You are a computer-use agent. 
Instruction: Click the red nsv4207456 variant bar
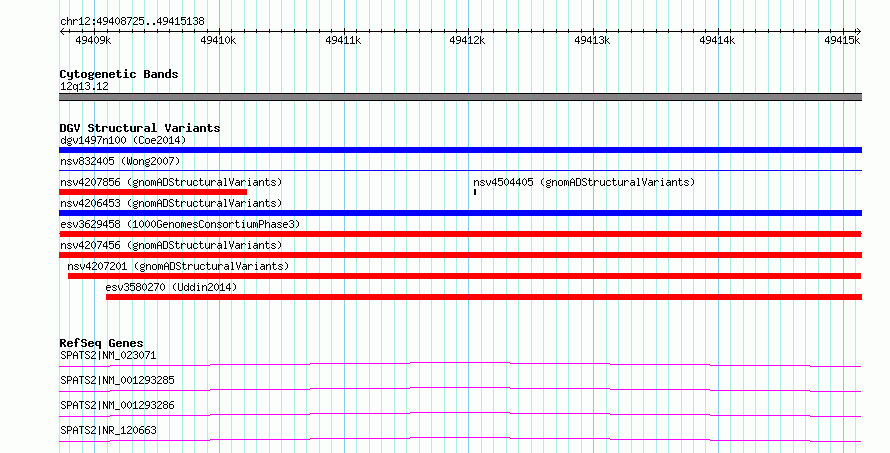coord(460,255)
